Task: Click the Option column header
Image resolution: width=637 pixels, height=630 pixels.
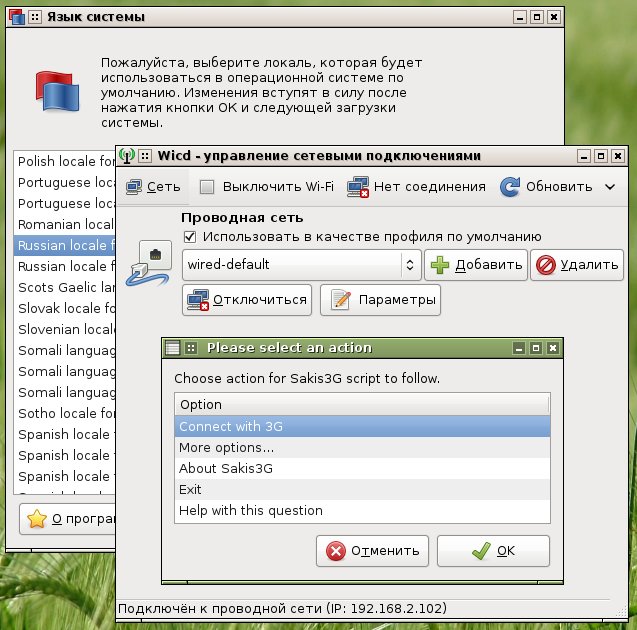Action: tap(362, 405)
